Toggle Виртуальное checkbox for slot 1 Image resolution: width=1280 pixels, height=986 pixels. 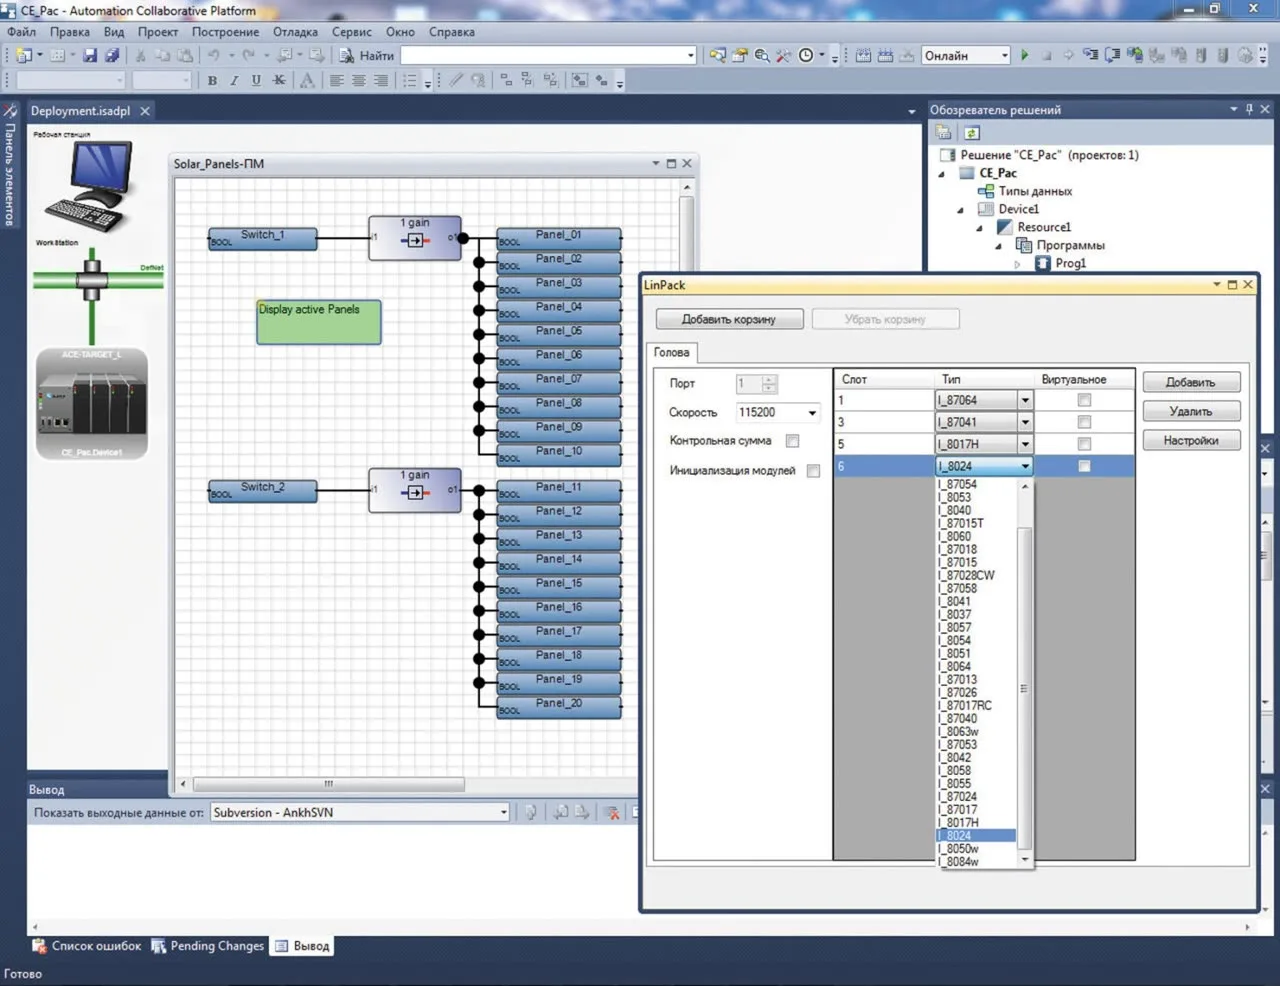click(x=1084, y=400)
